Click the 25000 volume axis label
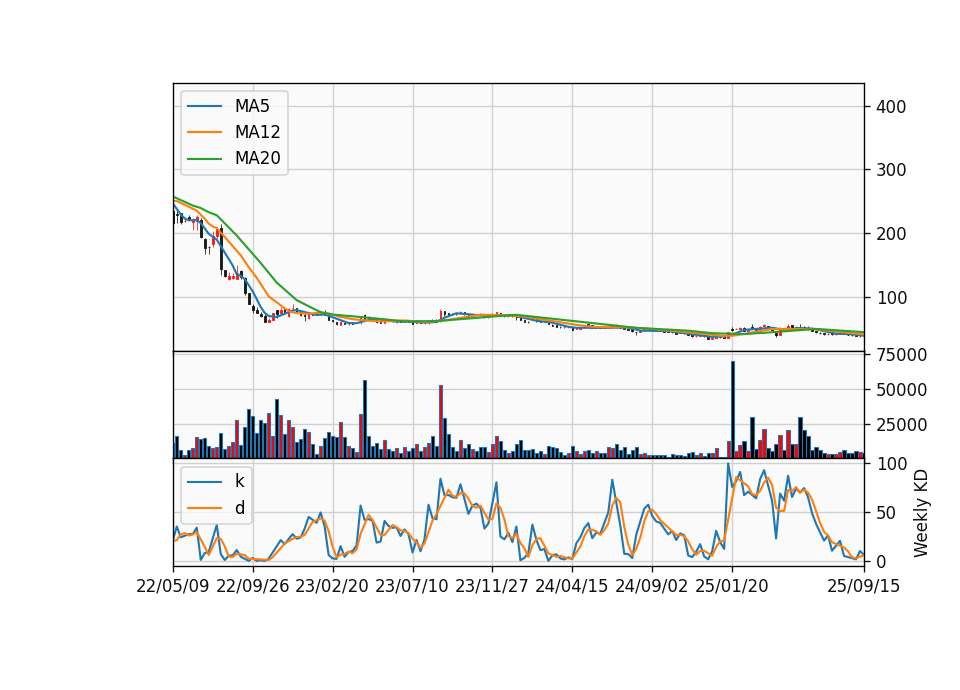 coord(901,424)
